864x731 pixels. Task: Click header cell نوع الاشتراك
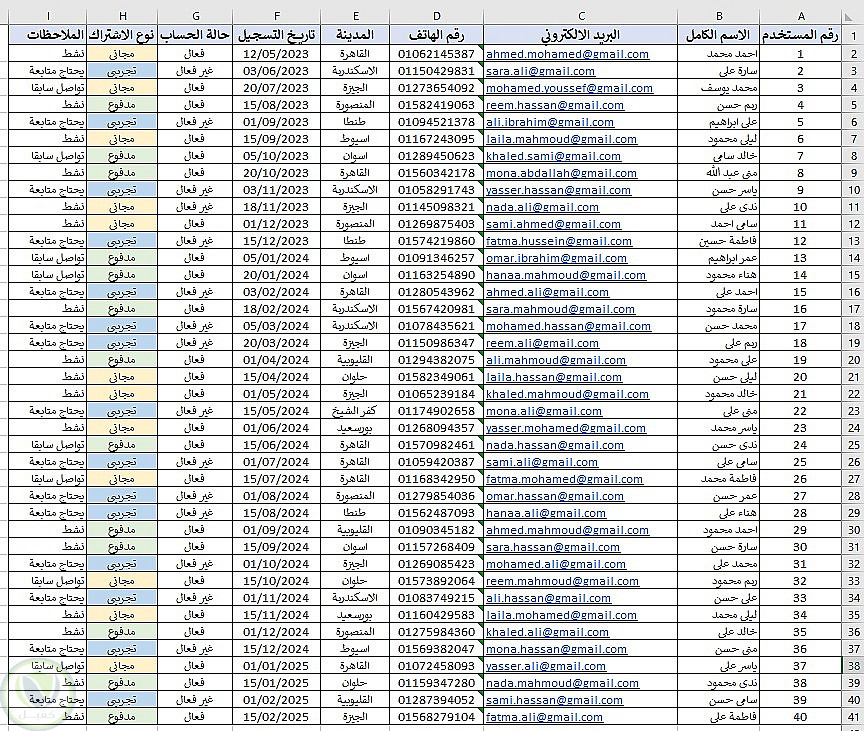122,36
